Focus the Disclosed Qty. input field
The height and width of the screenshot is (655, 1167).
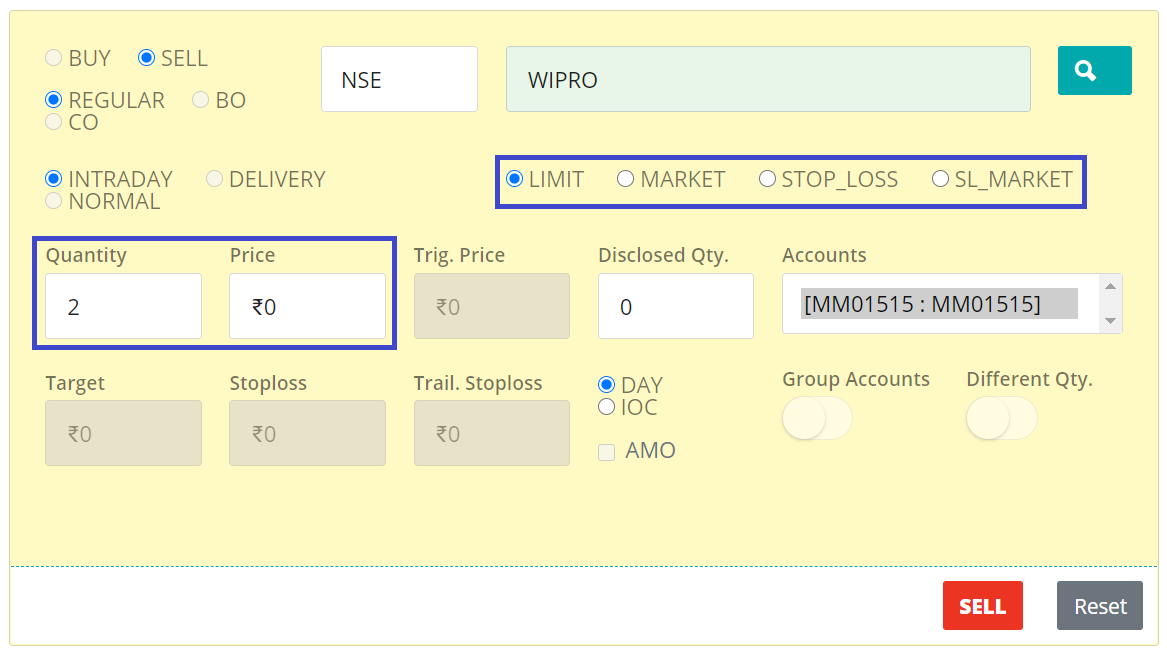[676, 306]
